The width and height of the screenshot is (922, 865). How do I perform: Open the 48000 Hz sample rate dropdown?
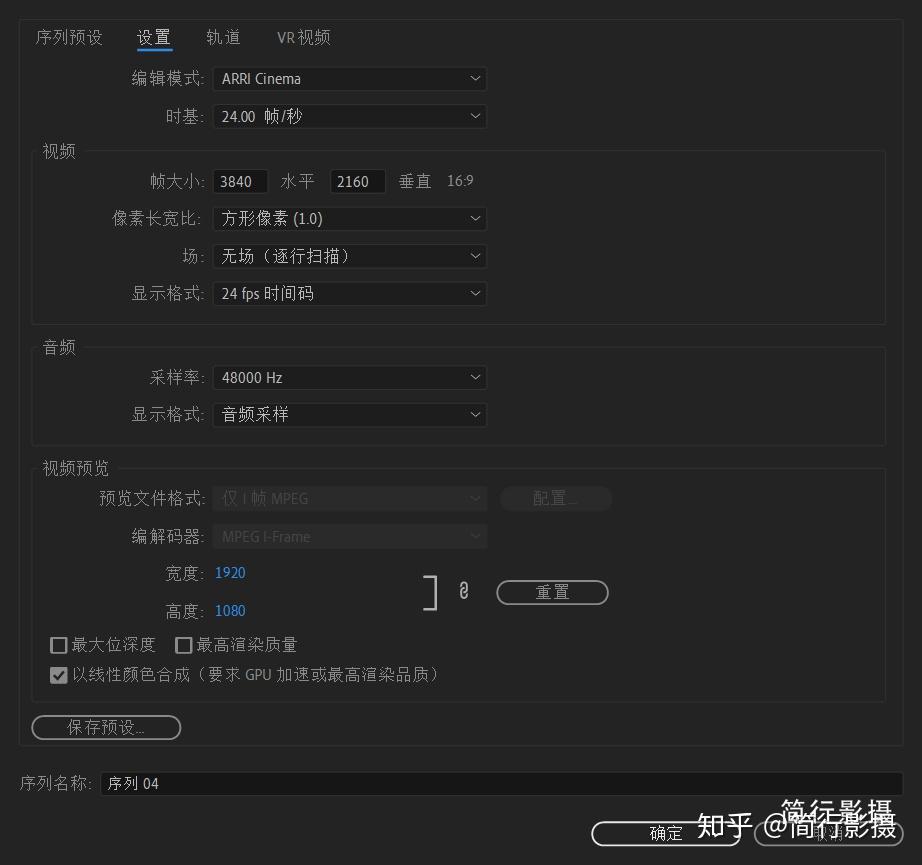349,378
